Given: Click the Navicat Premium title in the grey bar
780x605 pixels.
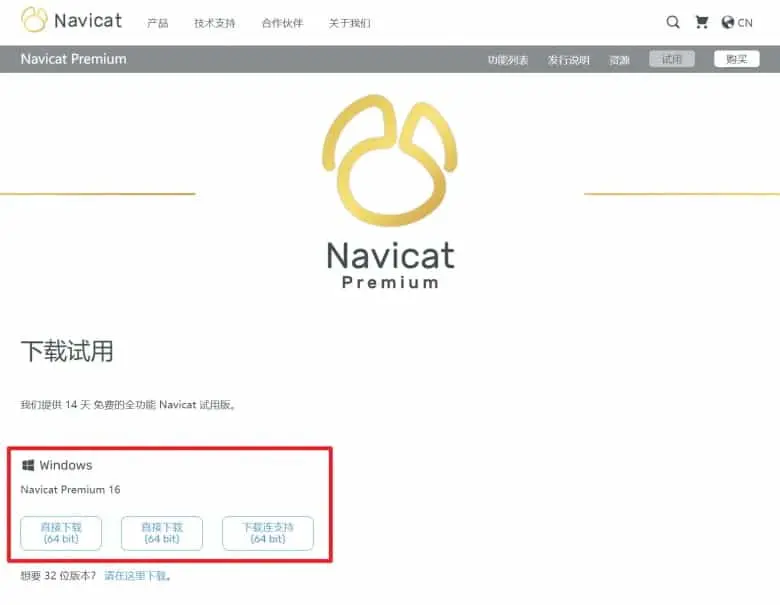Looking at the screenshot, I should pos(74,59).
